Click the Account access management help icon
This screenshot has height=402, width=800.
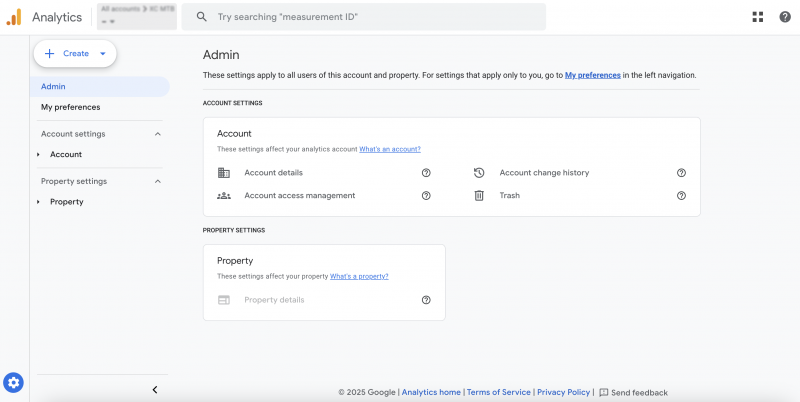pyautogui.click(x=426, y=196)
